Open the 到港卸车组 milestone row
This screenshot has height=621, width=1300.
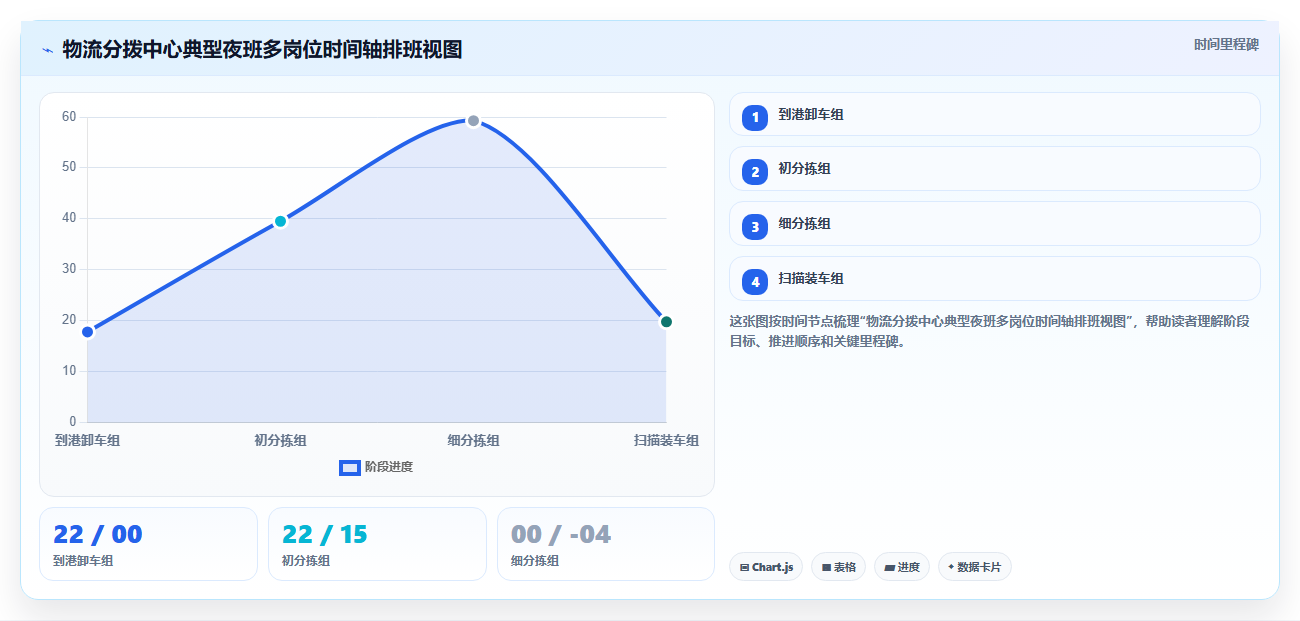[x=994, y=114]
